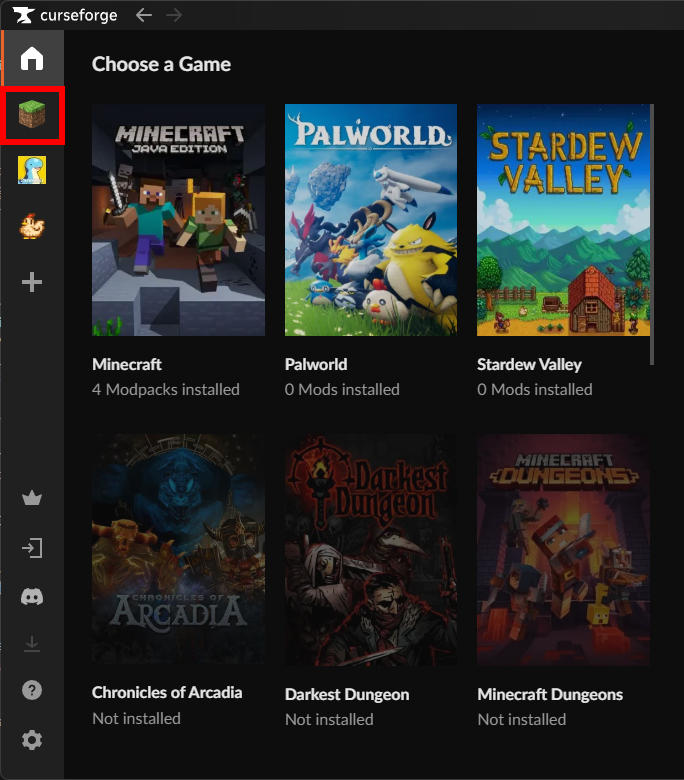The height and width of the screenshot is (780, 684).
Task: Click the Minecraft game title text
Action: (x=127, y=364)
